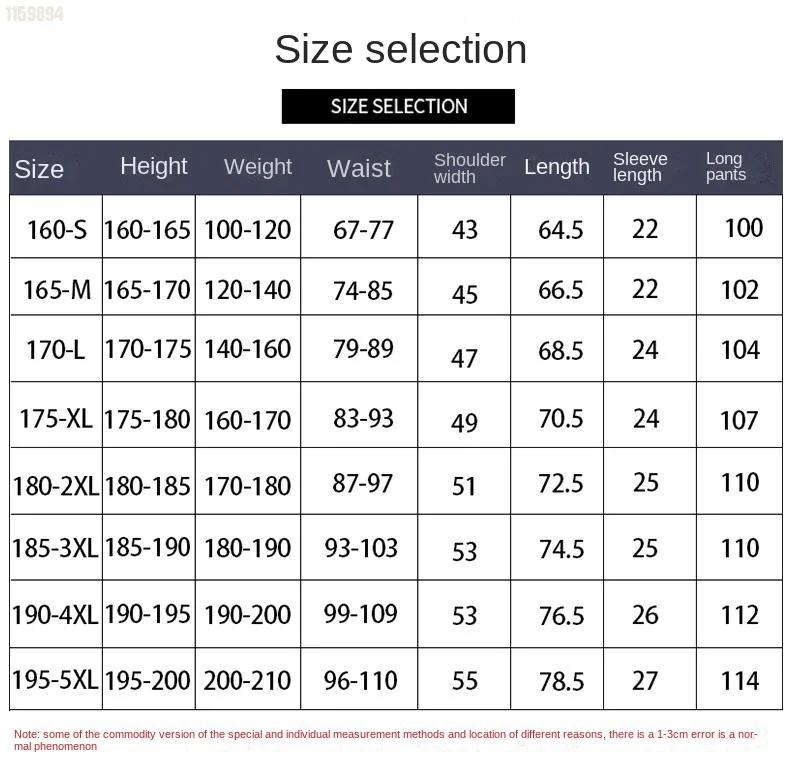Click the 96-110 waist cell
The width and height of the screenshot is (790, 764).
coord(360,681)
